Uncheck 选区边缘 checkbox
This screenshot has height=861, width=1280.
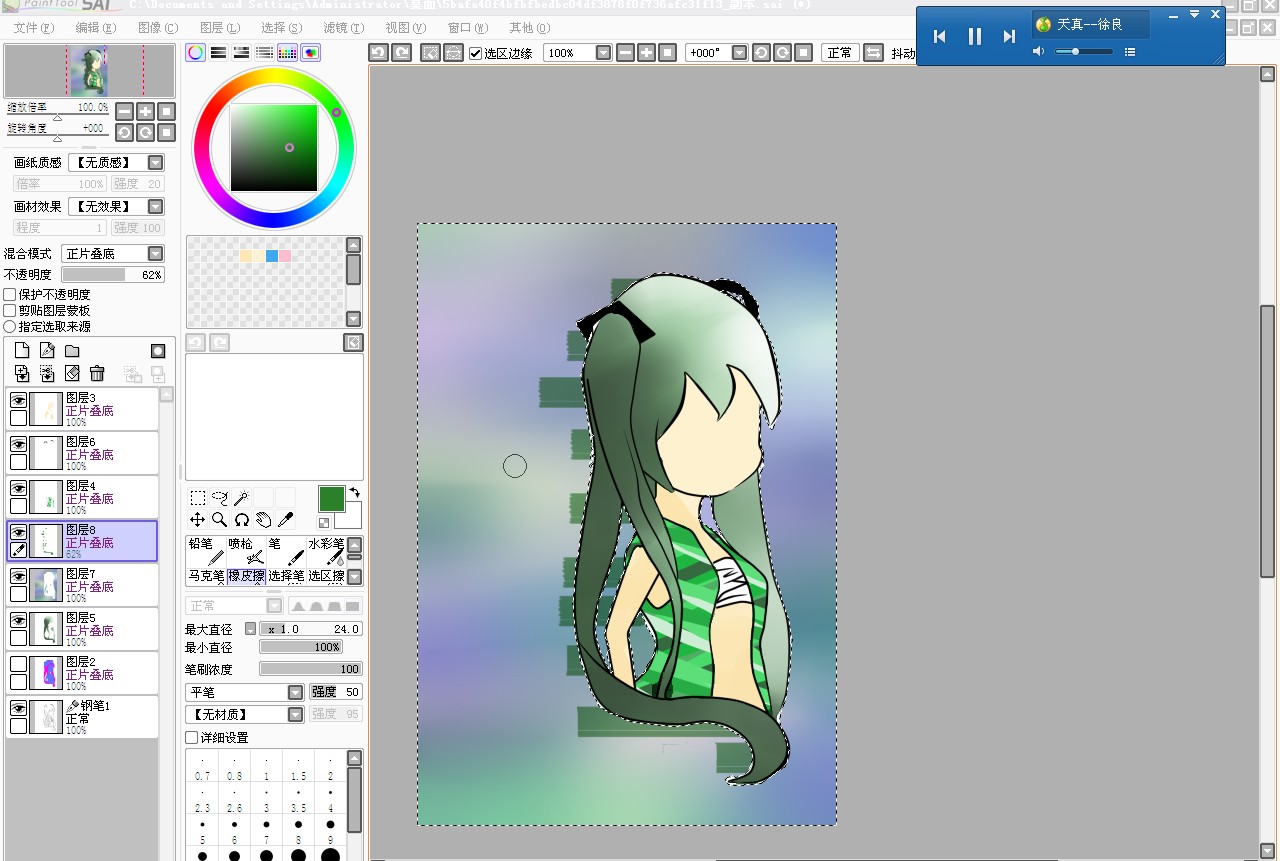pyautogui.click(x=475, y=53)
